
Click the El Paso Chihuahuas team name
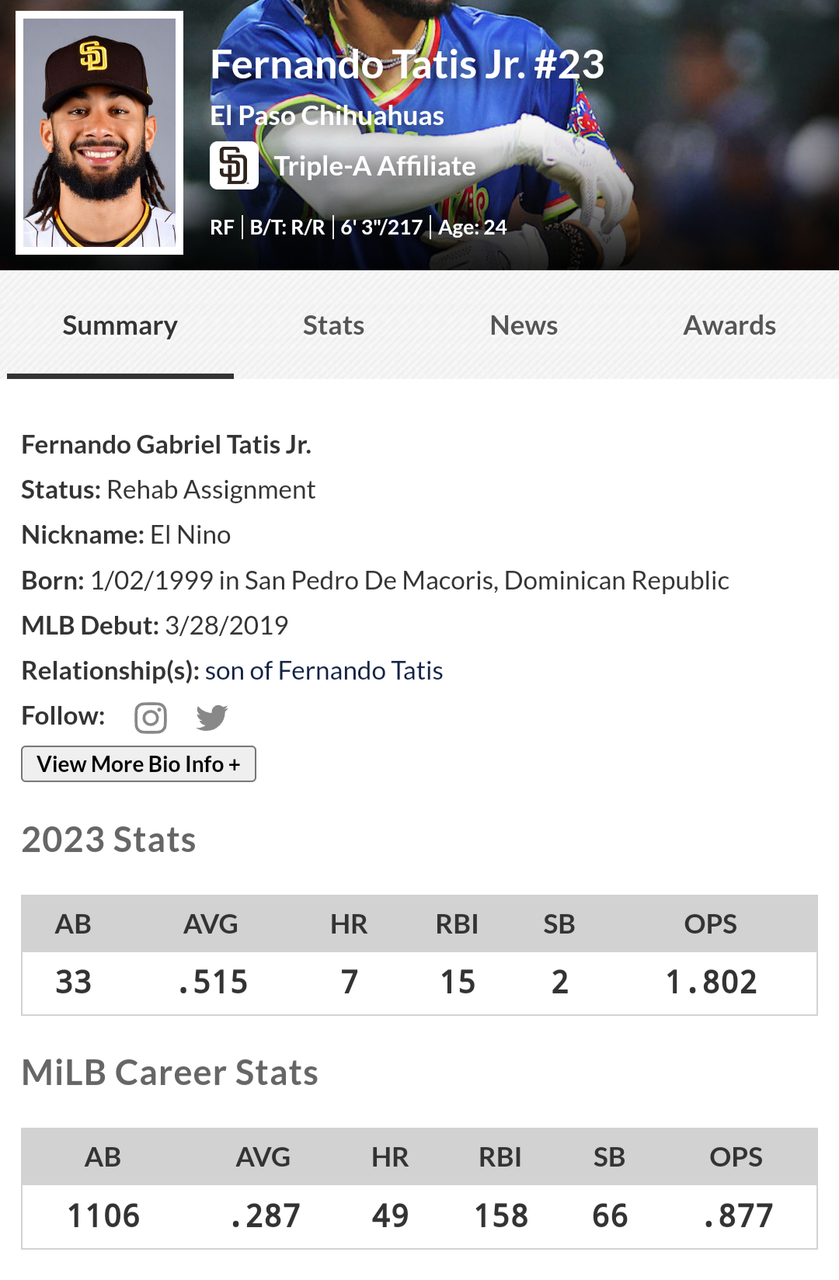click(x=327, y=116)
